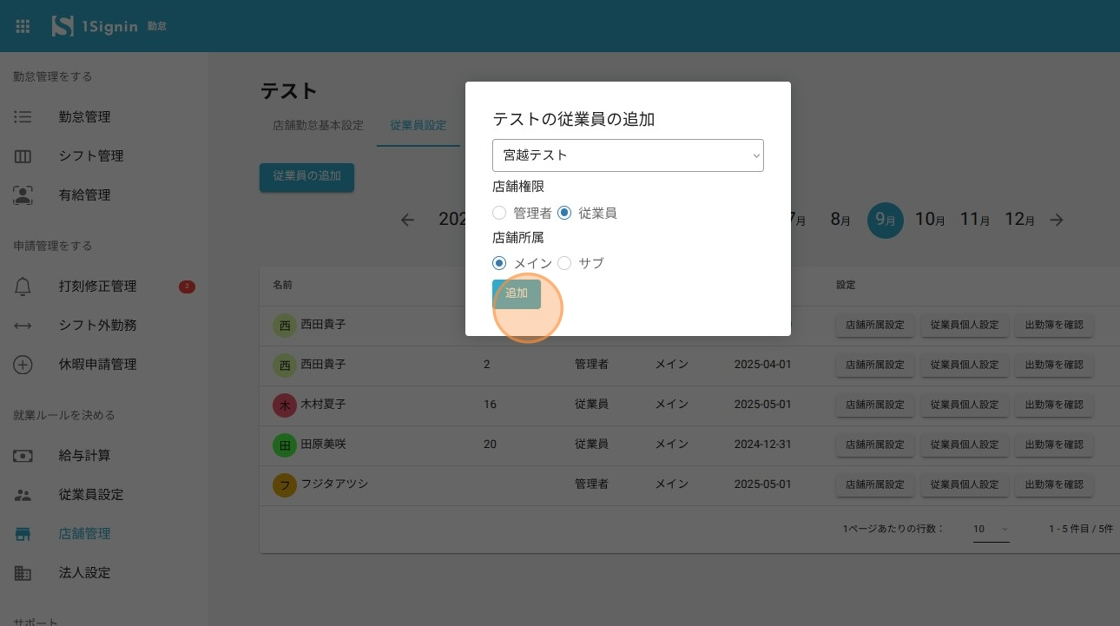The height and width of the screenshot is (626, 1120).
Task: Open シフト外勤務 arrows icon
Action: (x=23, y=325)
